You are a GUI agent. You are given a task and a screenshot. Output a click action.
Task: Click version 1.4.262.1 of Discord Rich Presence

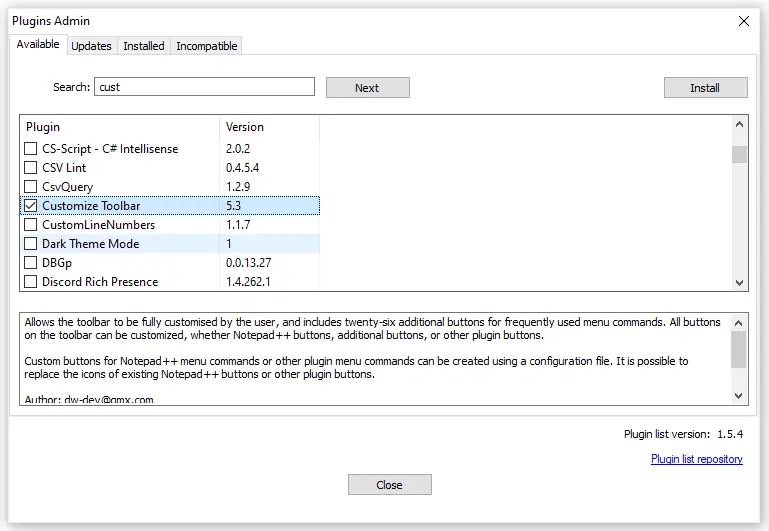click(x=248, y=282)
